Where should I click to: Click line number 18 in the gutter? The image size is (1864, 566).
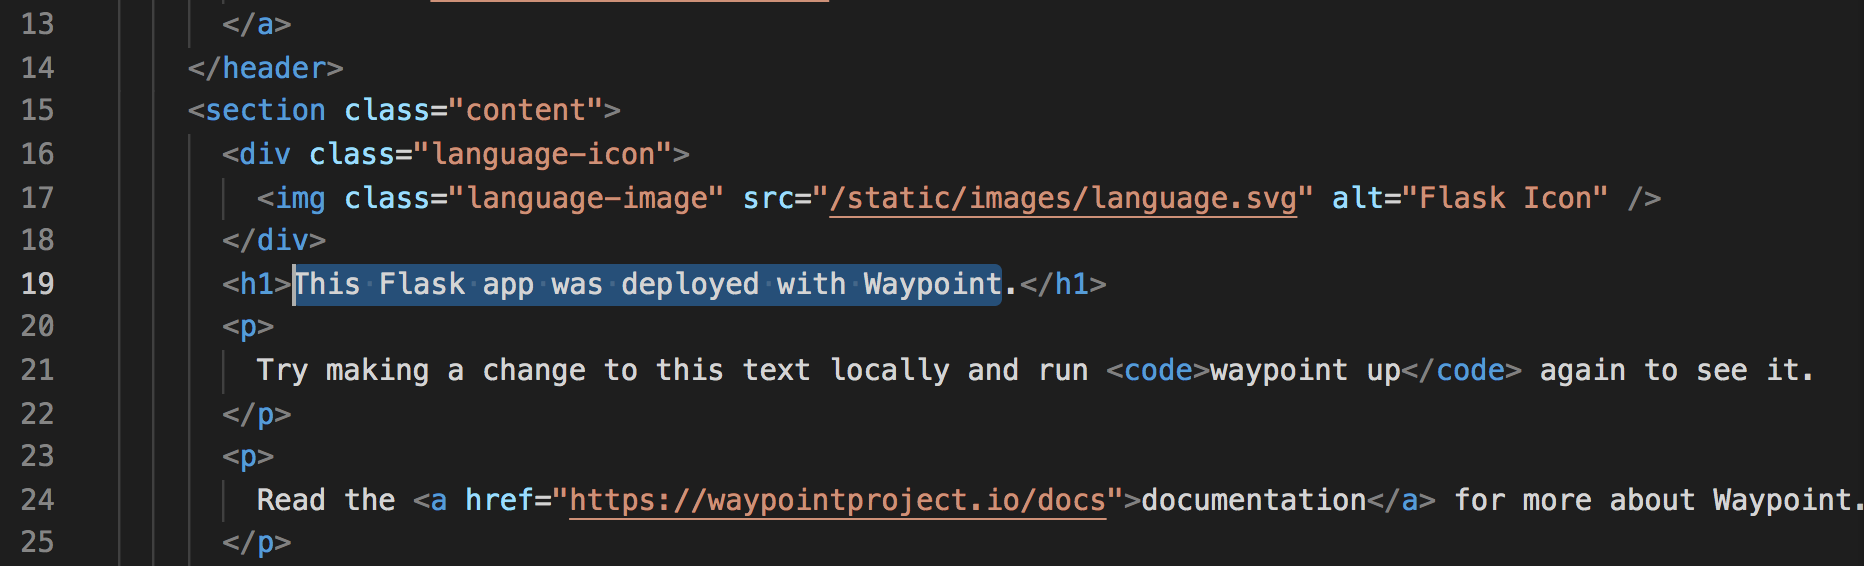[x=37, y=240]
